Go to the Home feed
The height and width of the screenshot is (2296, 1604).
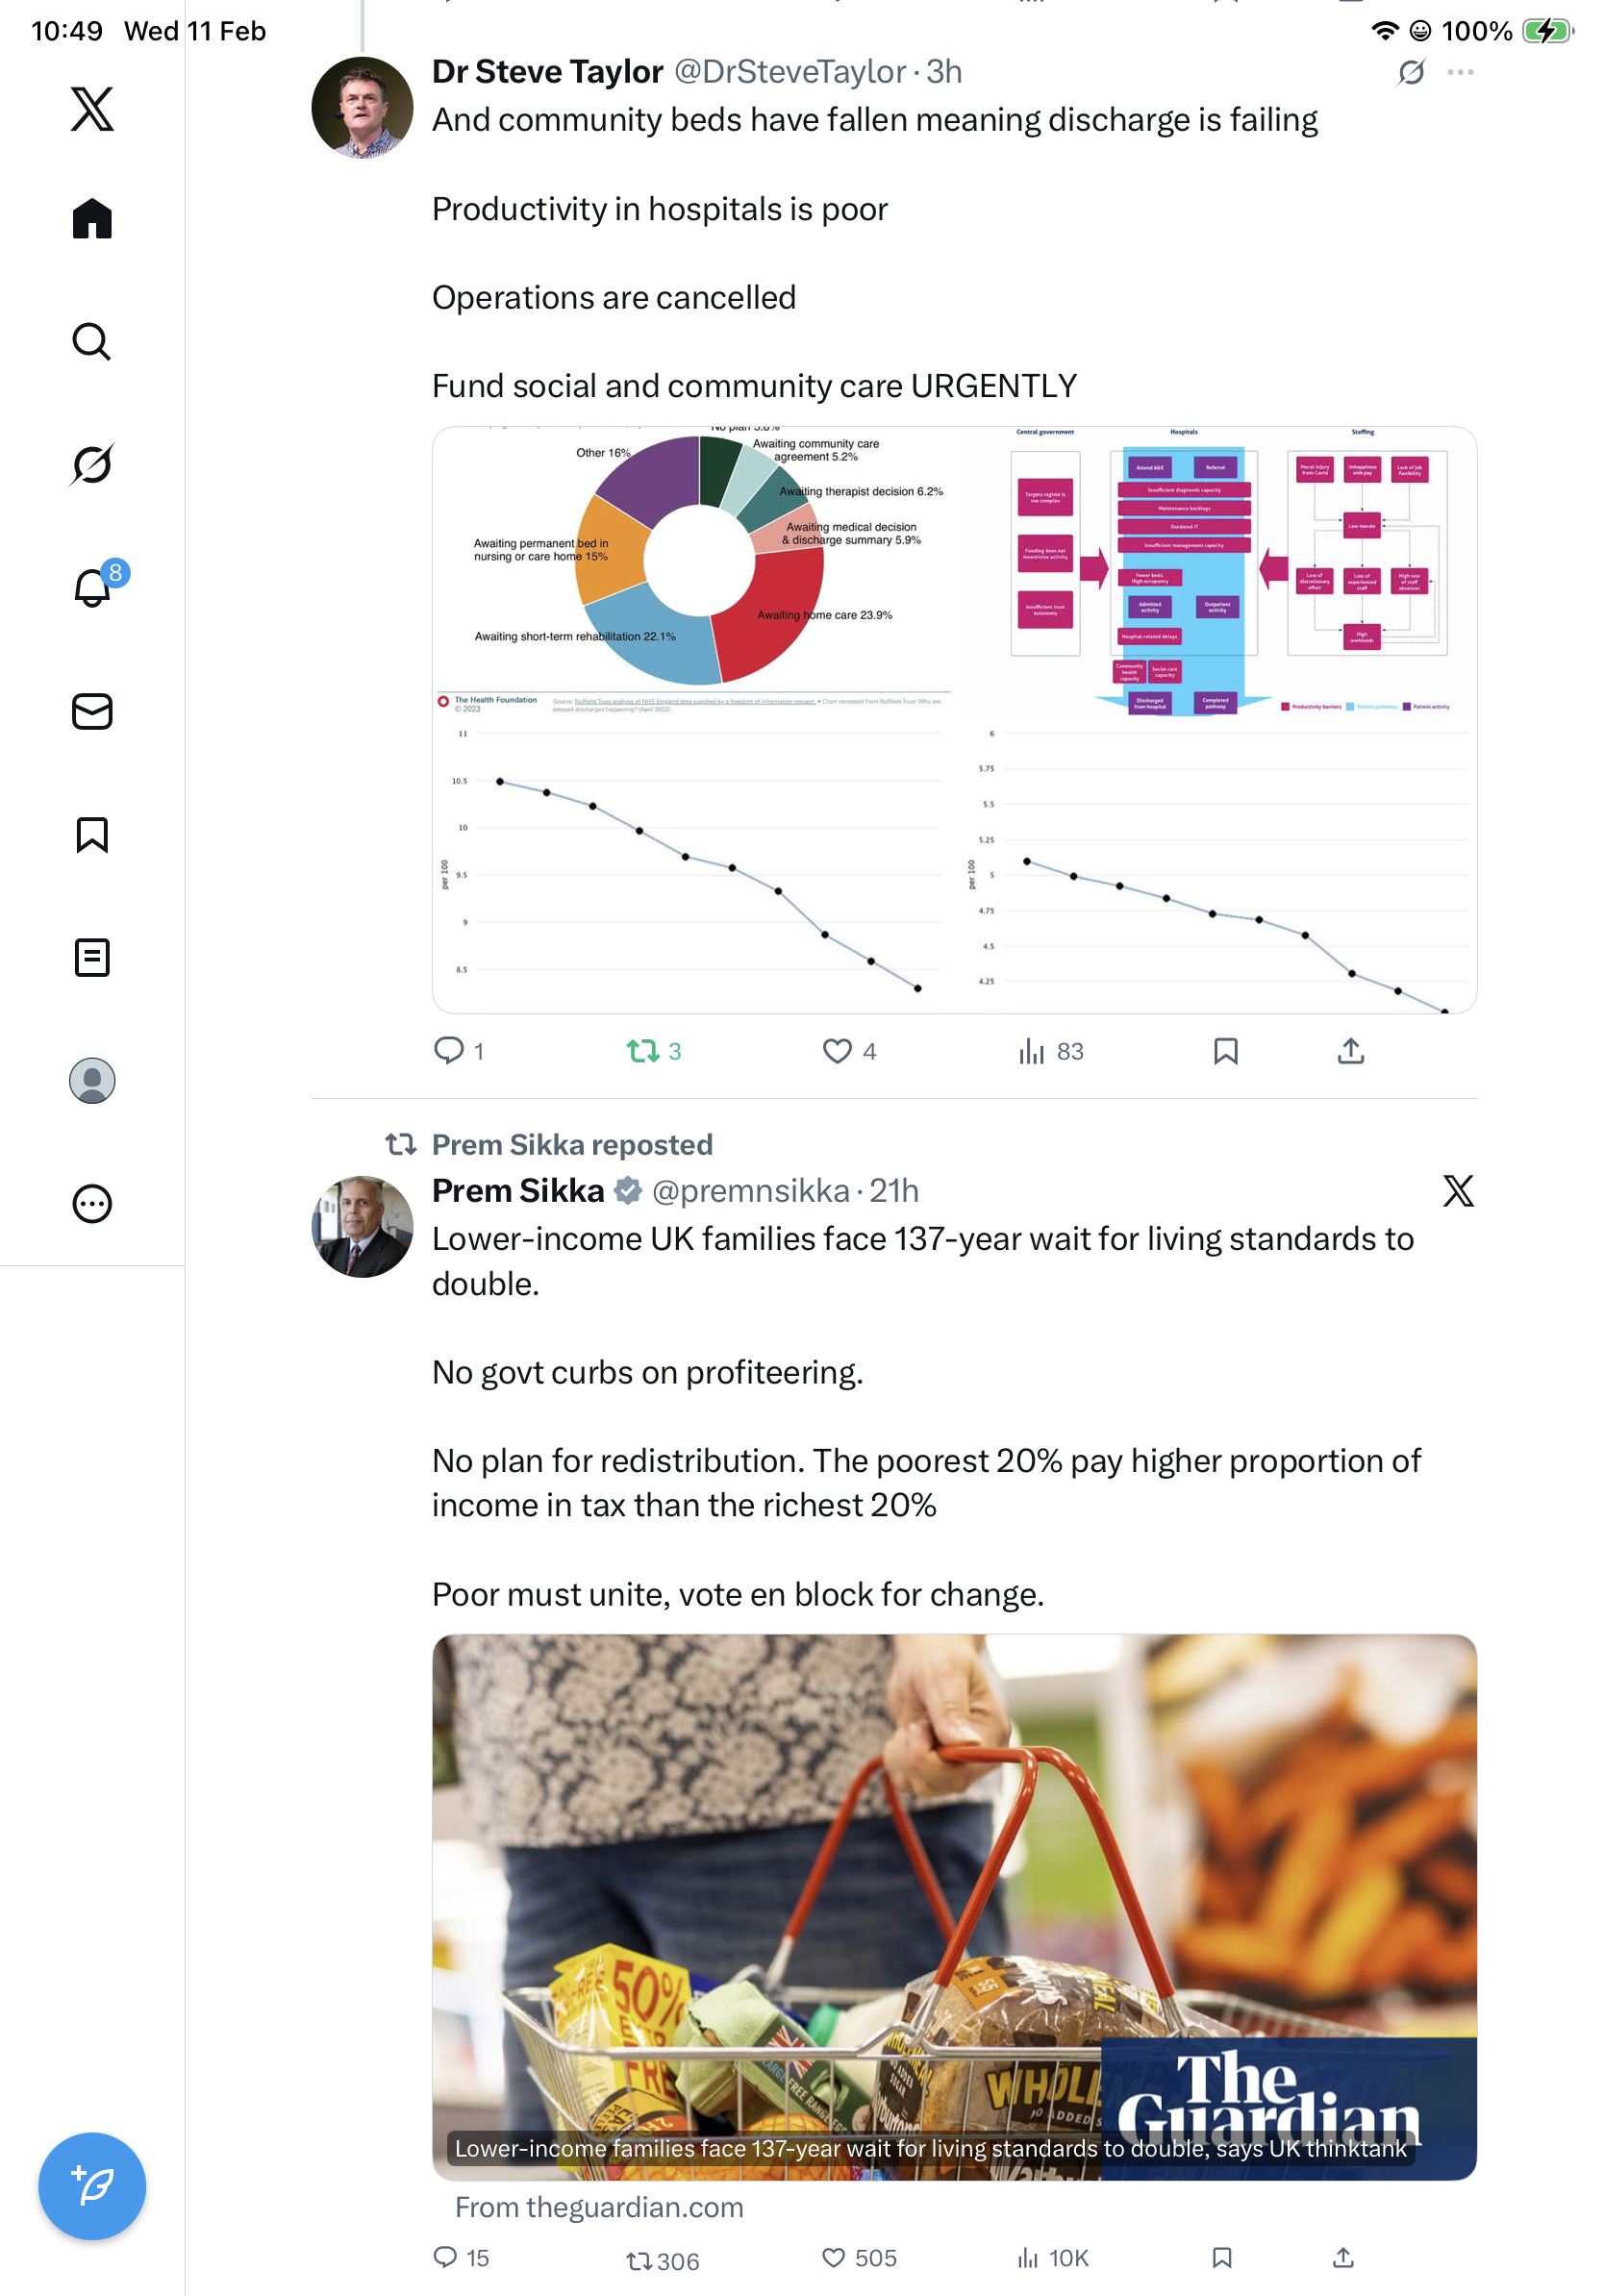click(92, 218)
